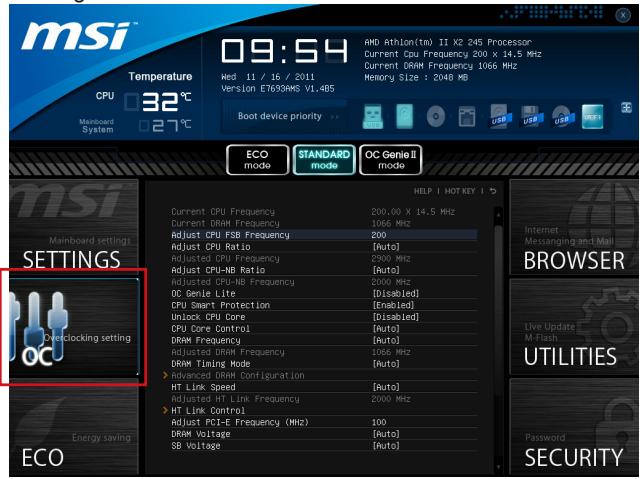The width and height of the screenshot is (640, 479).
Task: Open DRAM Timing Mode [Auto] dropdown
Action: [x=386, y=364]
